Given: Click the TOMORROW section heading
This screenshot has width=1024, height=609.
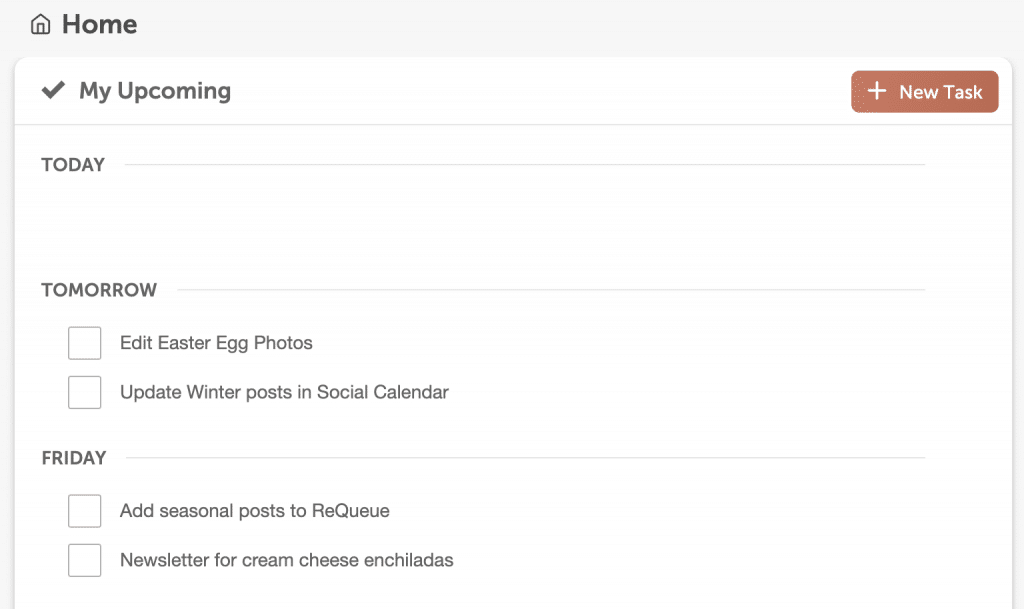Looking at the screenshot, I should (x=99, y=290).
